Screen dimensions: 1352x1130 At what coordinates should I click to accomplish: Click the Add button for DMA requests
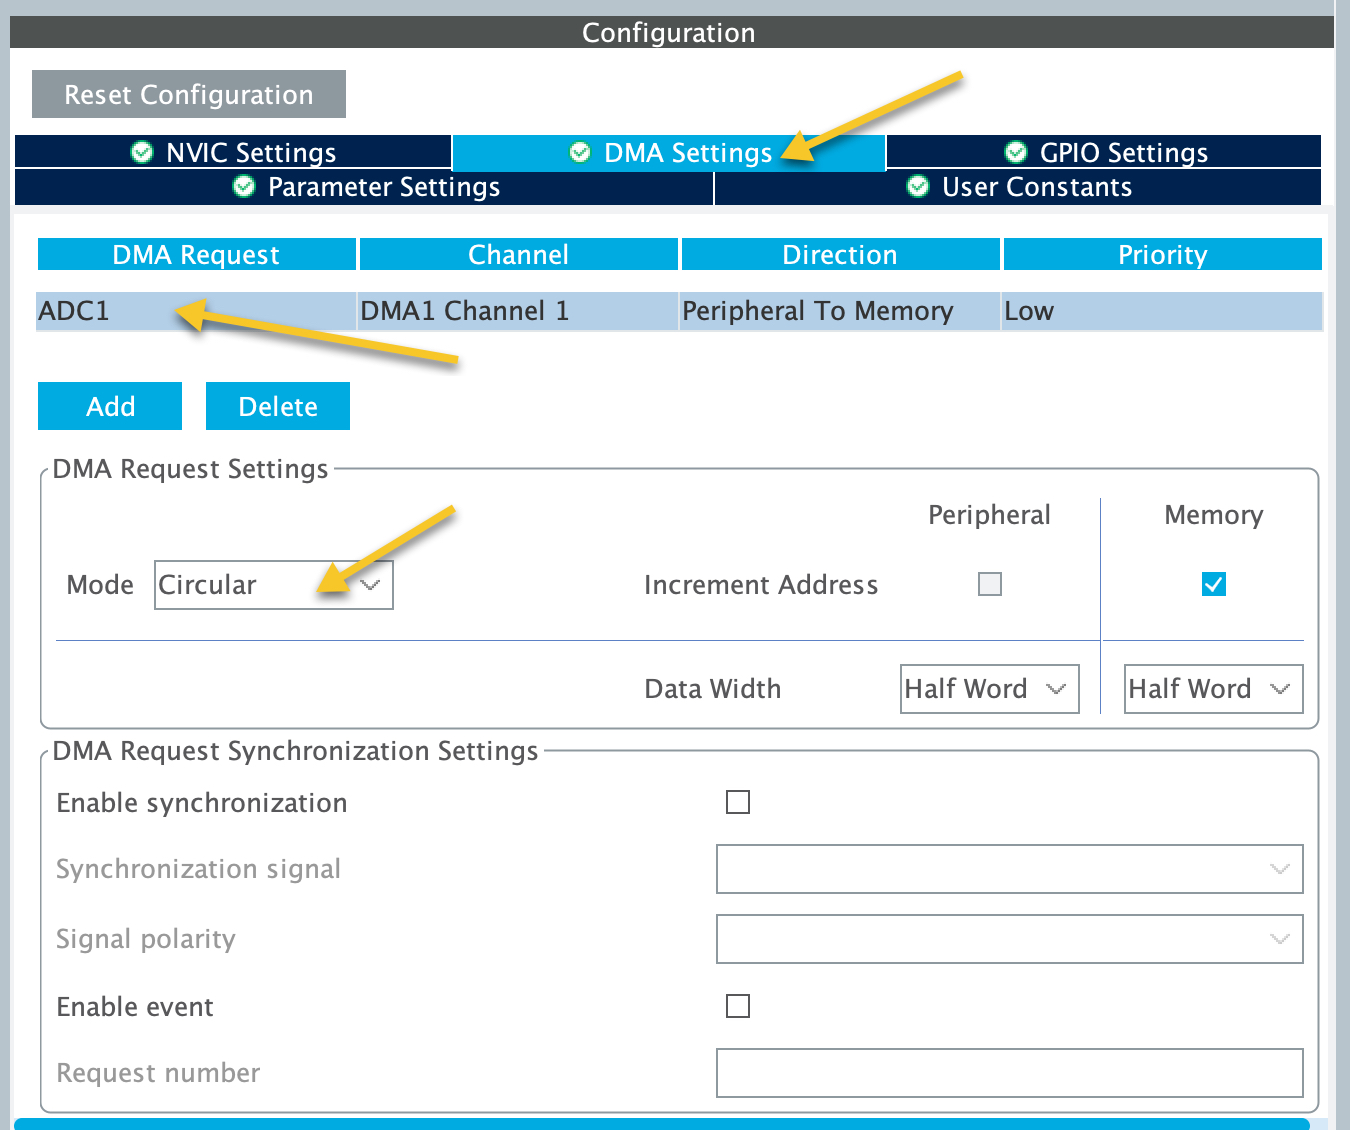(109, 406)
